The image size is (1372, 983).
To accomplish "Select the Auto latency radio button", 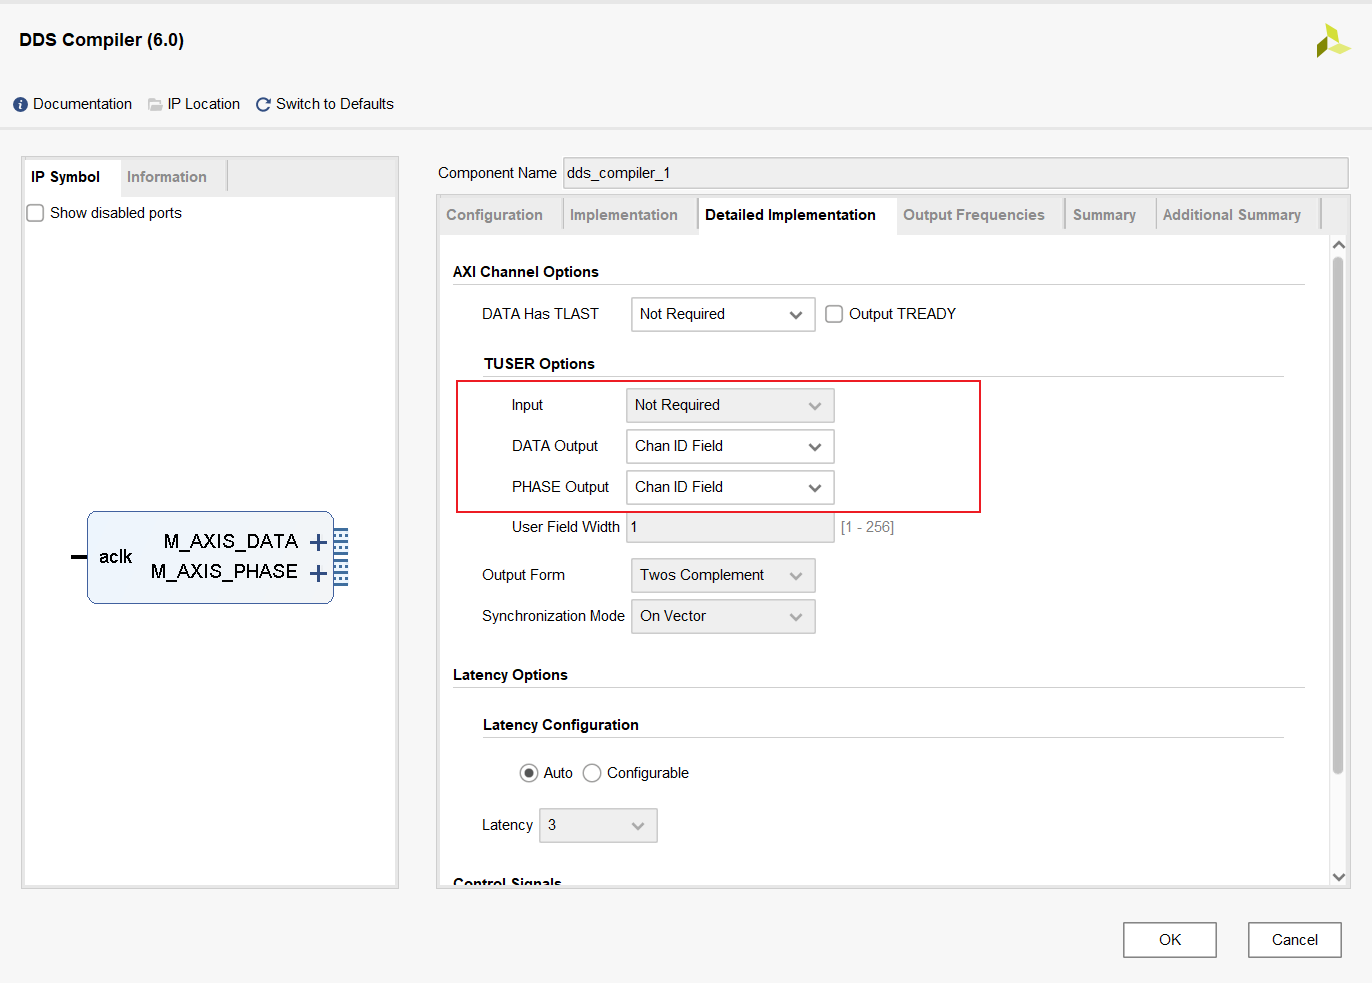I will [x=529, y=773].
